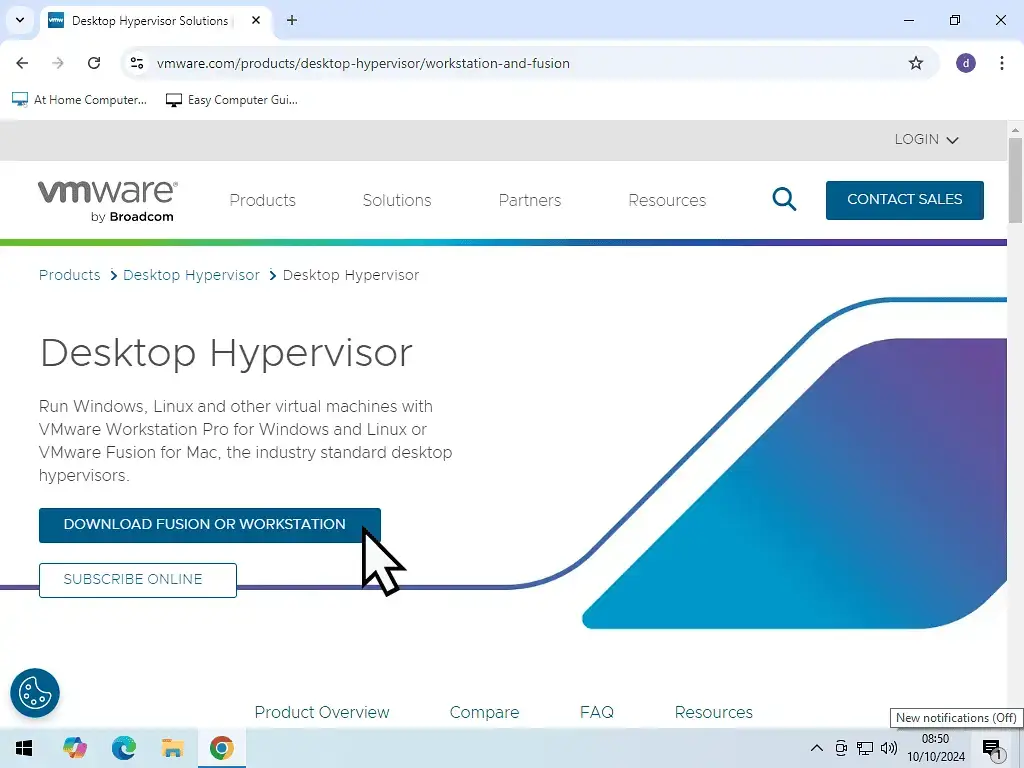The width and height of the screenshot is (1024, 768).
Task: Click the CONTACT SALES button
Action: tap(904, 200)
